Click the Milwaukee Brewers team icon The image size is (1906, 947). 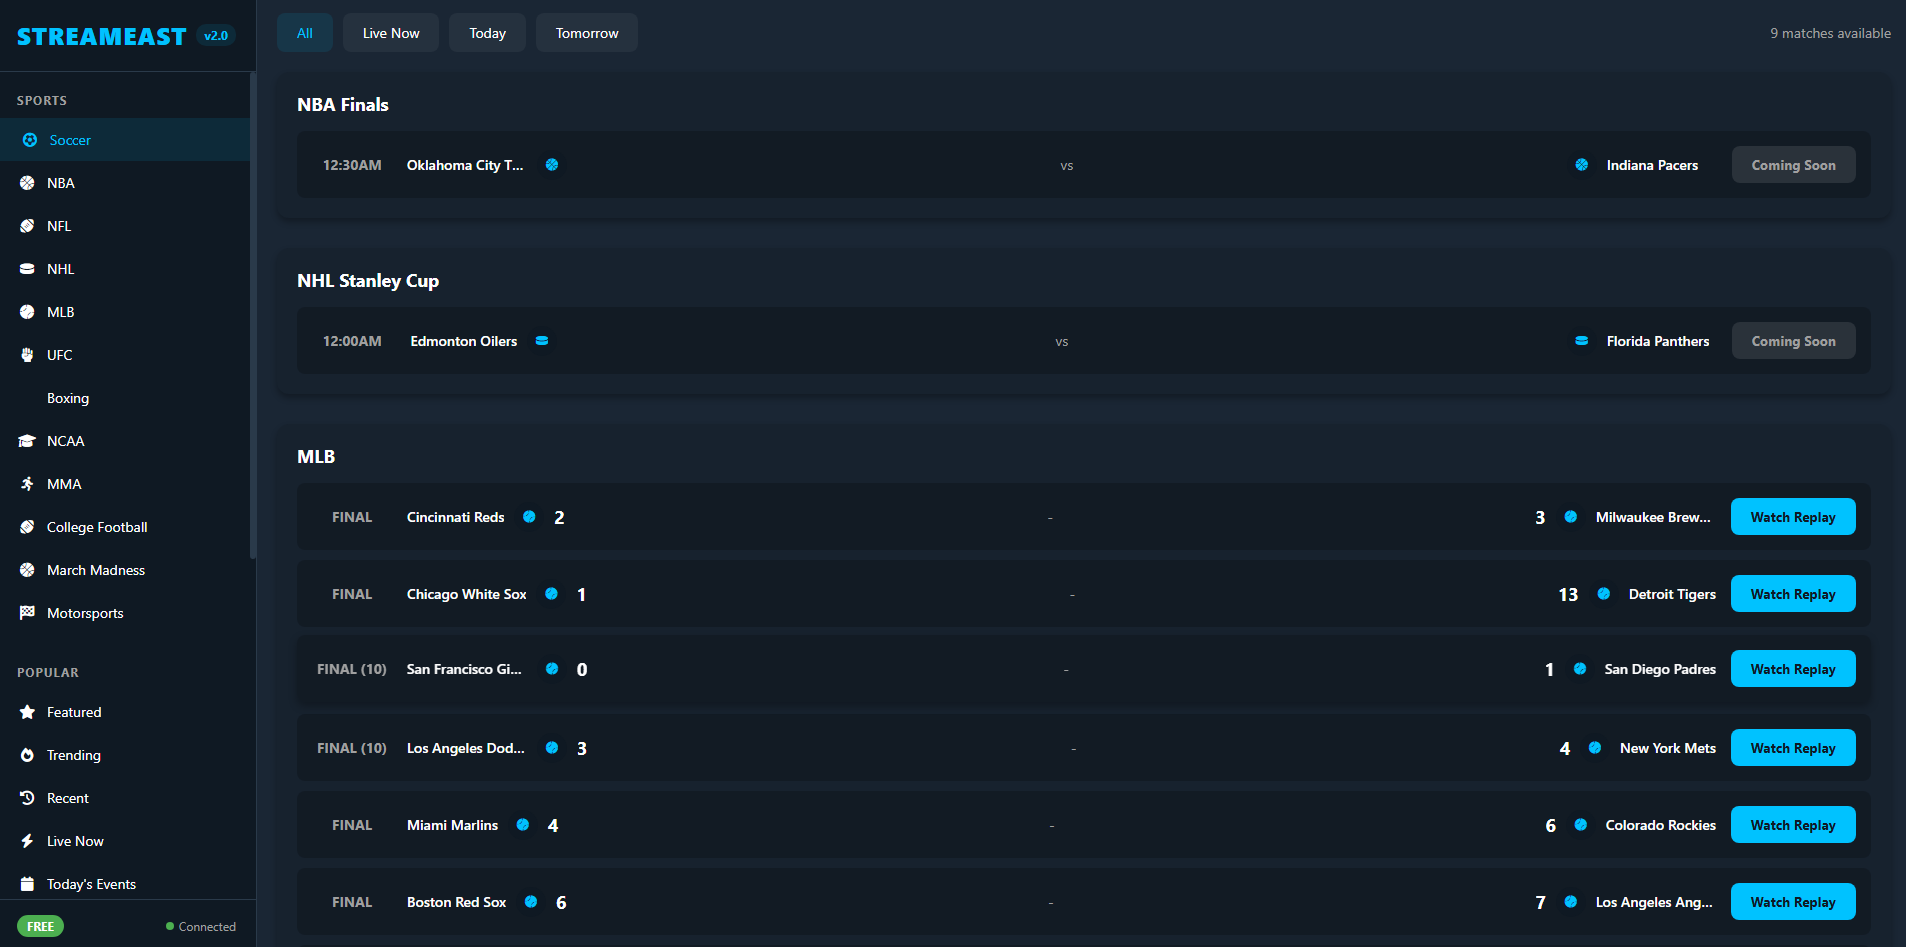point(1571,517)
